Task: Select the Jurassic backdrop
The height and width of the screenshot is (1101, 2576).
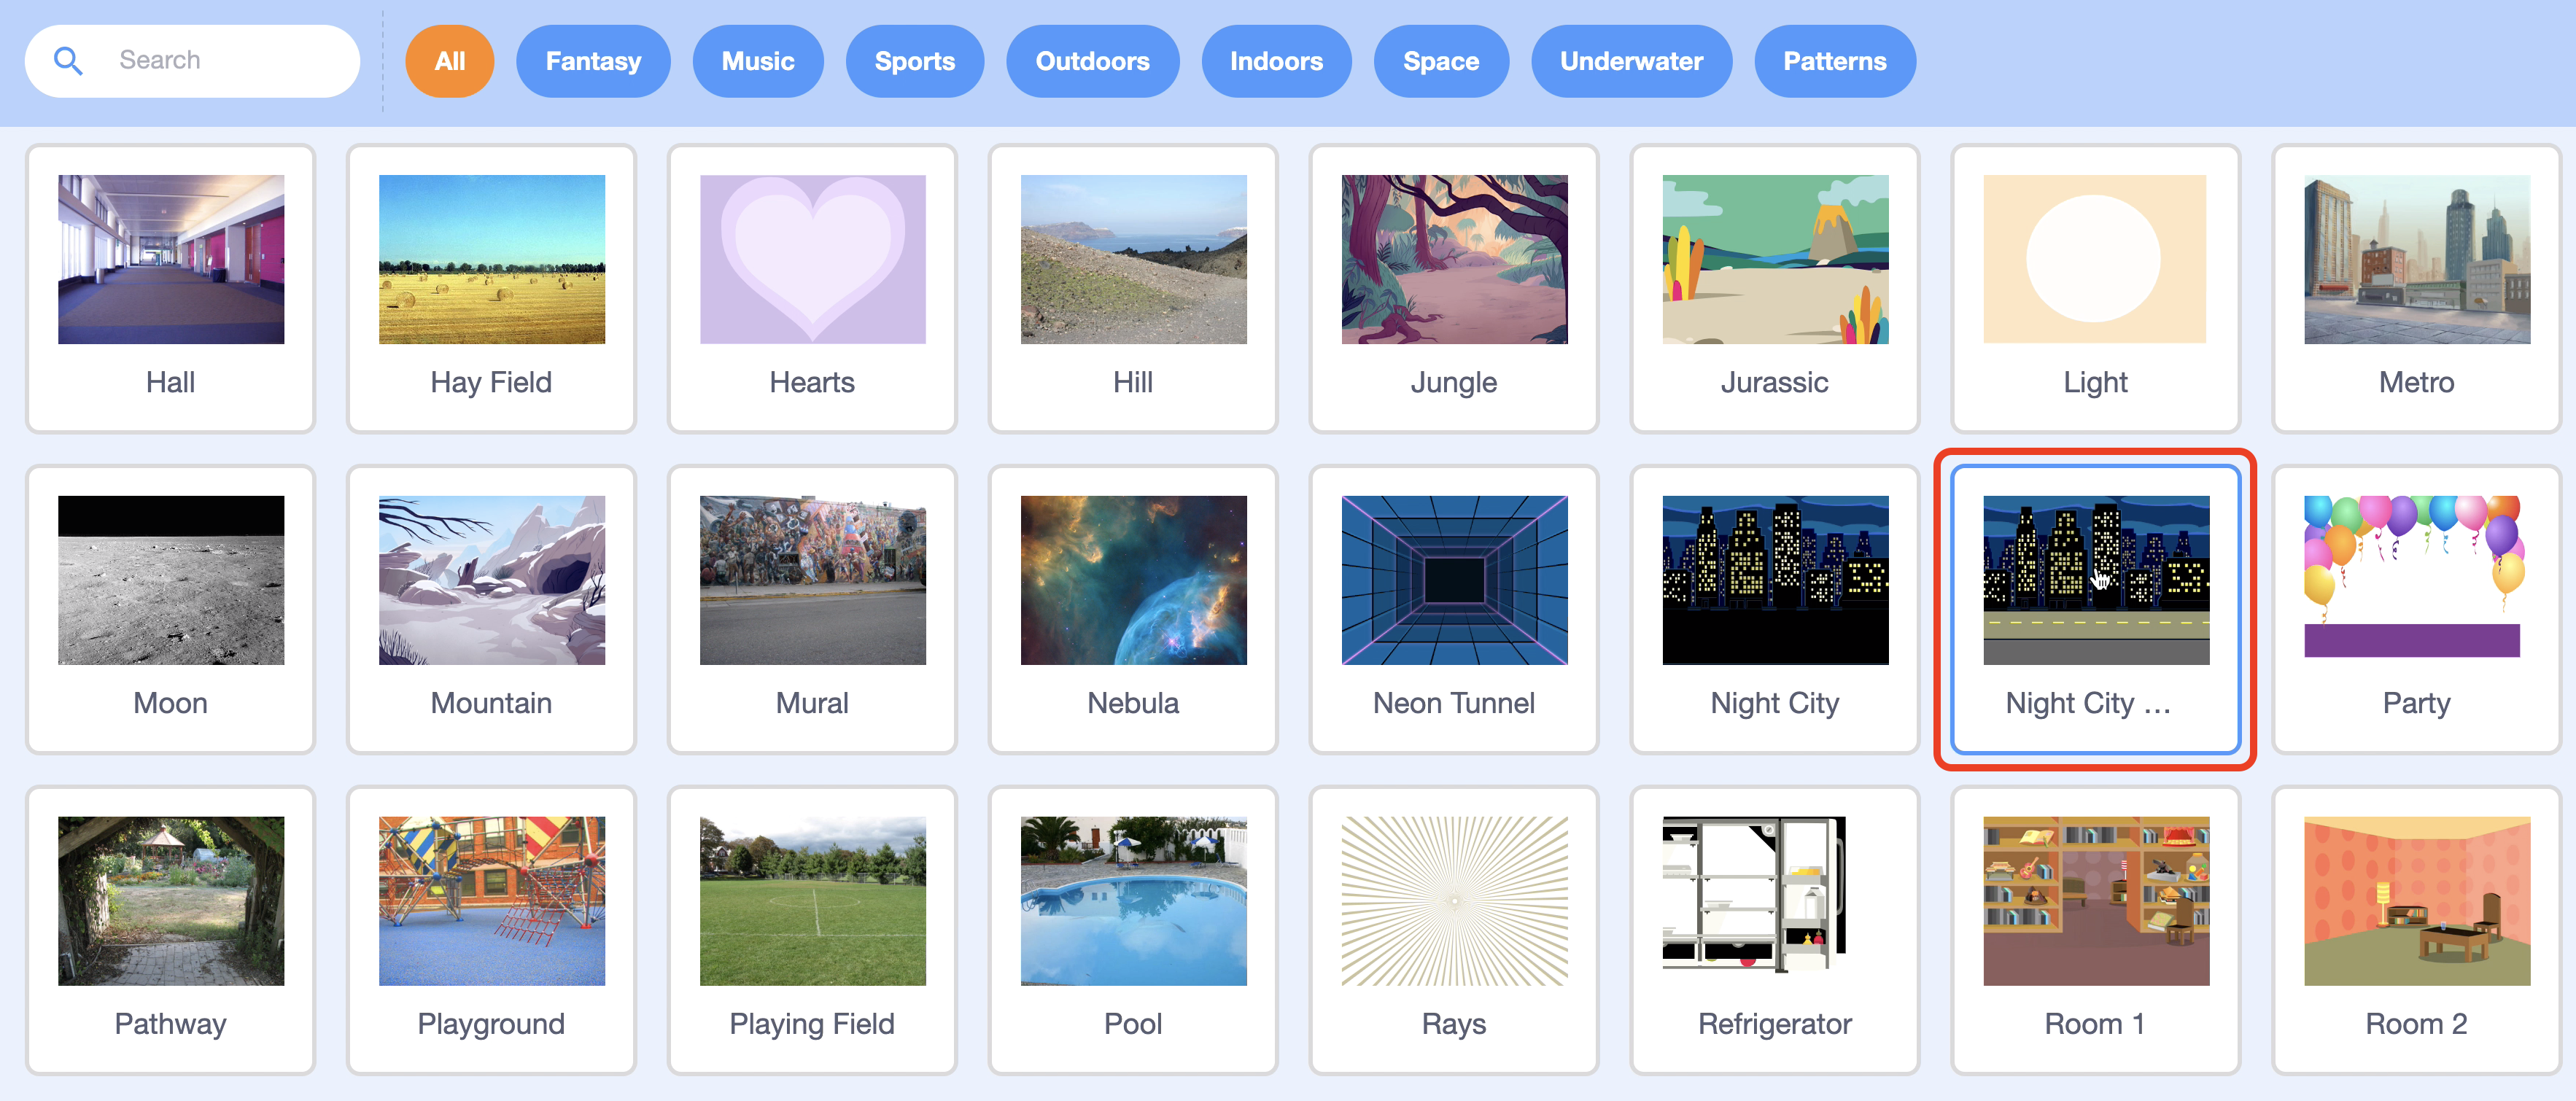Action: [1774, 288]
